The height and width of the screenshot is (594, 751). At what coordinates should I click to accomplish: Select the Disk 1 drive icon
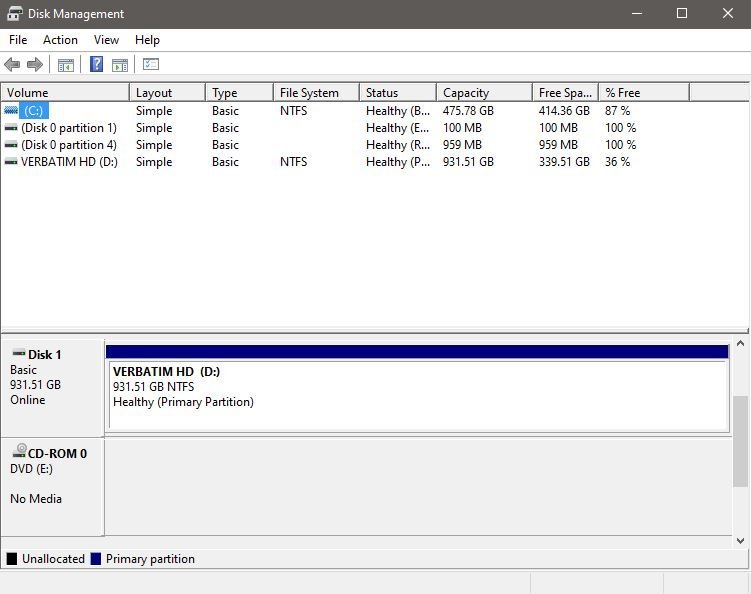[18, 354]
